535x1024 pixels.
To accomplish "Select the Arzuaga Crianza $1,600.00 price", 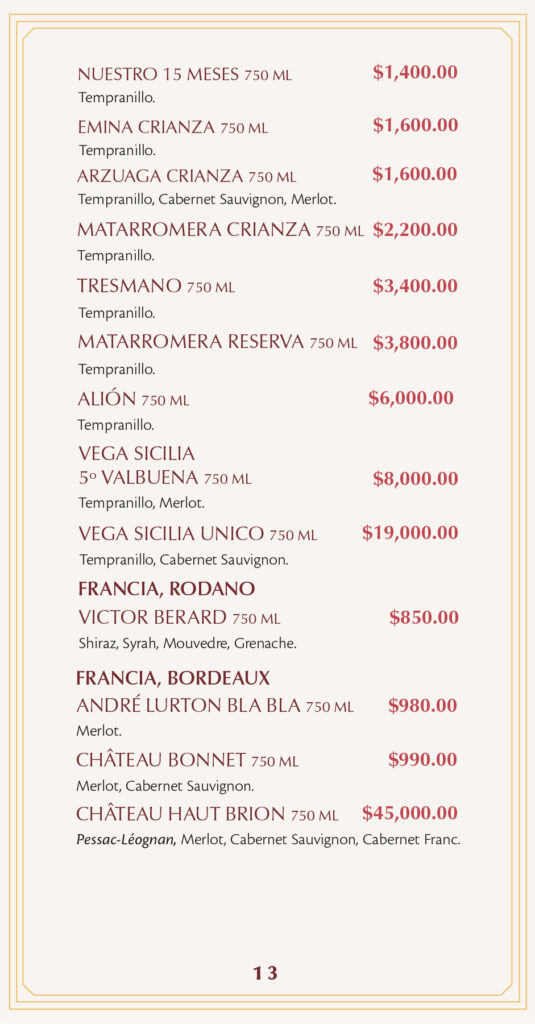I will coord(415,174).
